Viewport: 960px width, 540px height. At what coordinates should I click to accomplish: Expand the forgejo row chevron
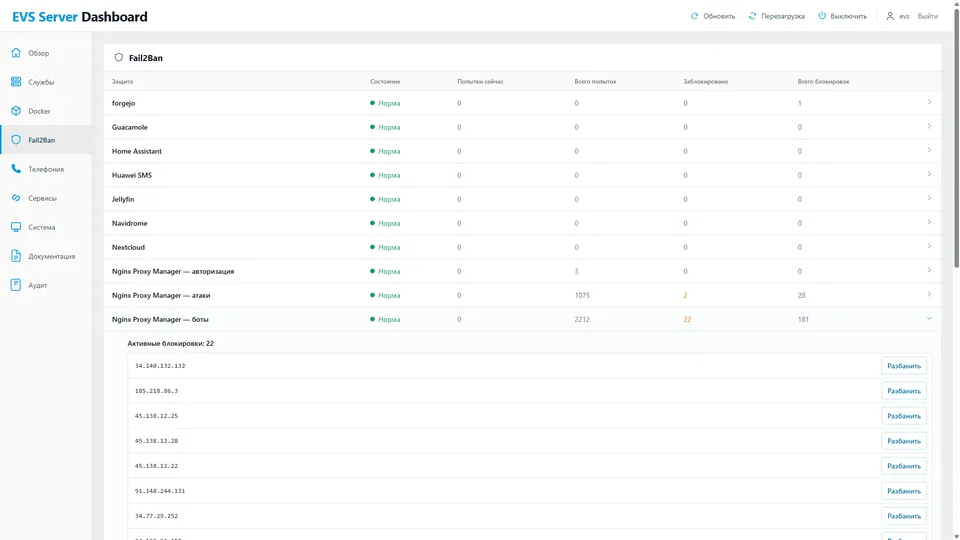(929, 102)
